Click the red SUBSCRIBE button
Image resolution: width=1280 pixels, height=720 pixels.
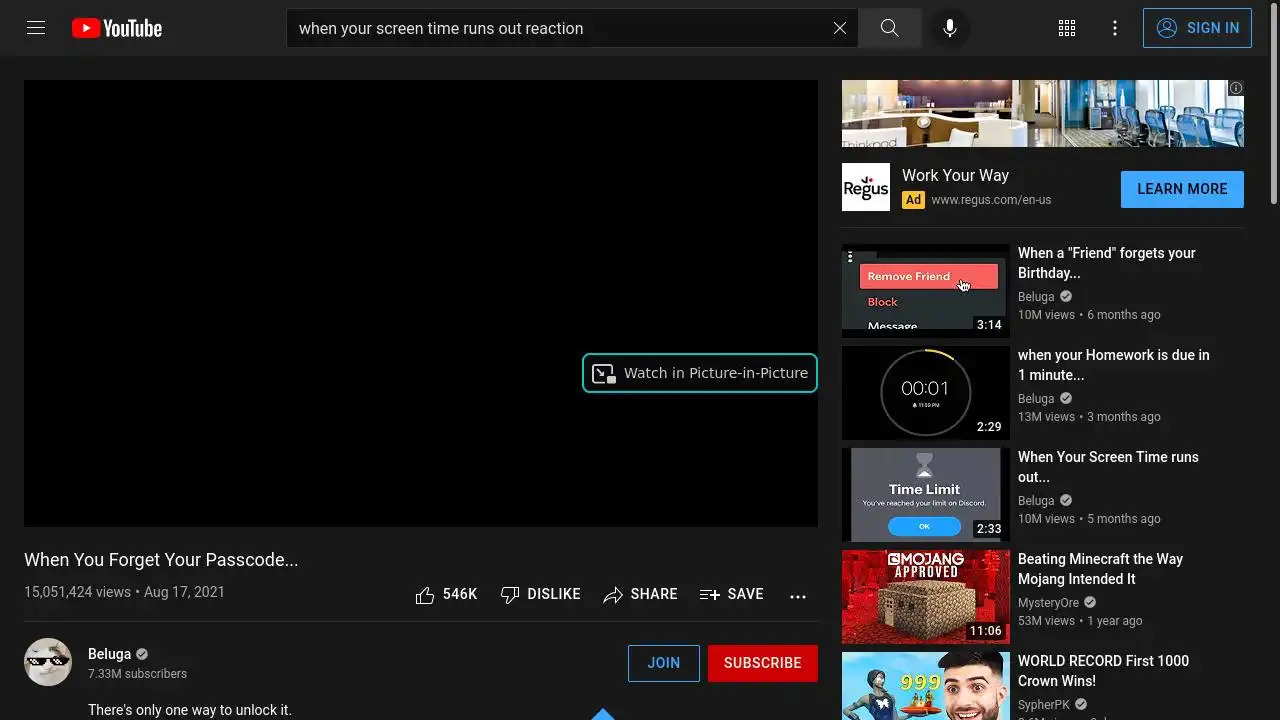coord(763,663)
